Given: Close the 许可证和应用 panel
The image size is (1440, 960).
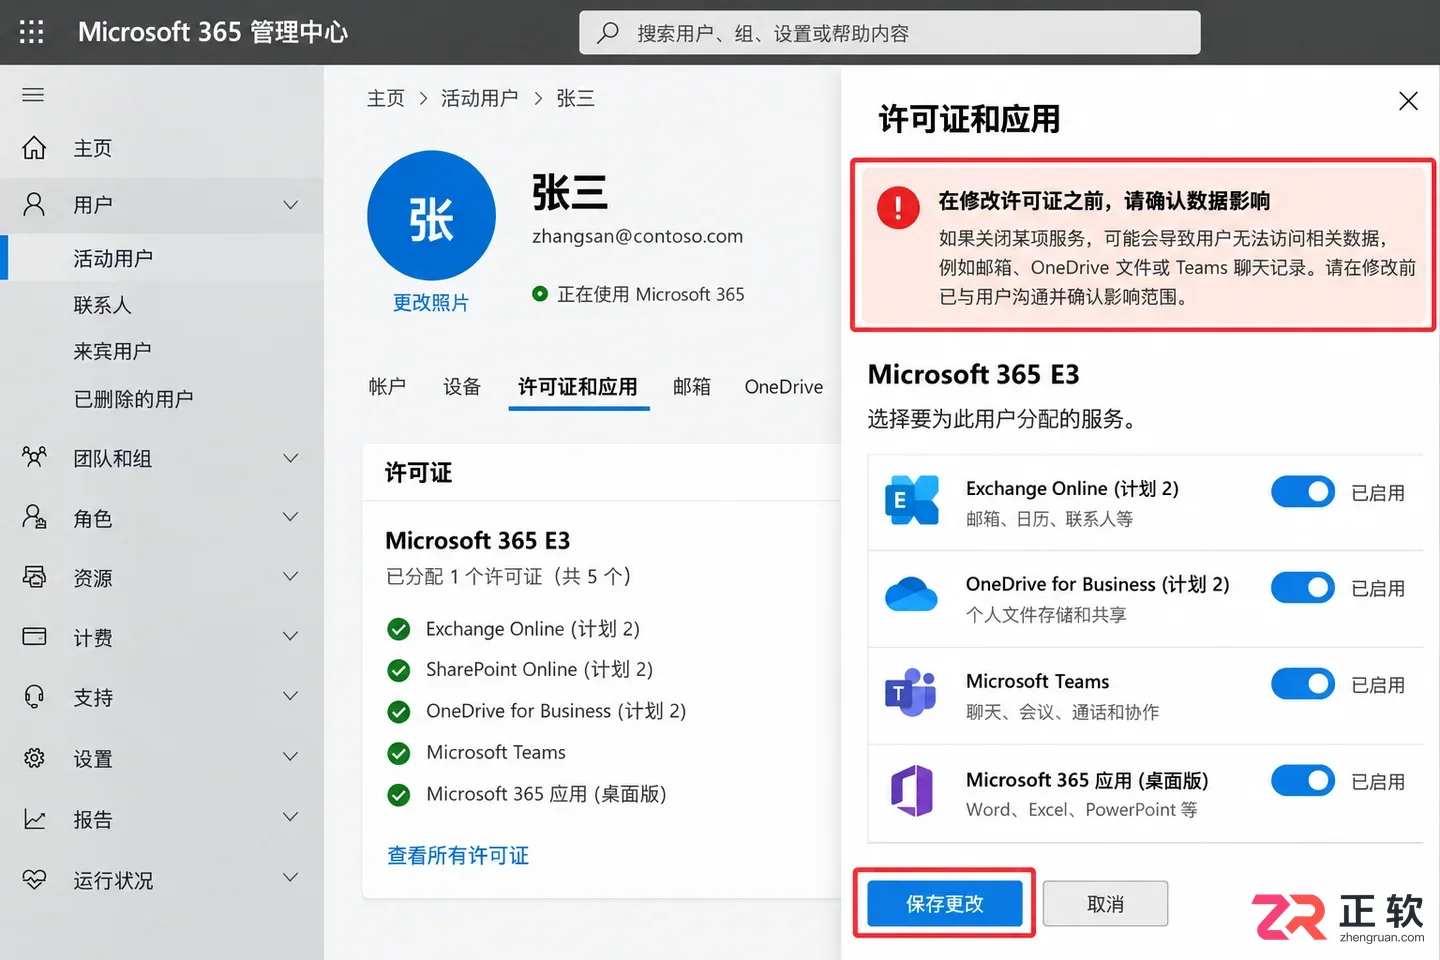Looking at the screenshot, I should pyautogui.click(x=1408, y=101).
